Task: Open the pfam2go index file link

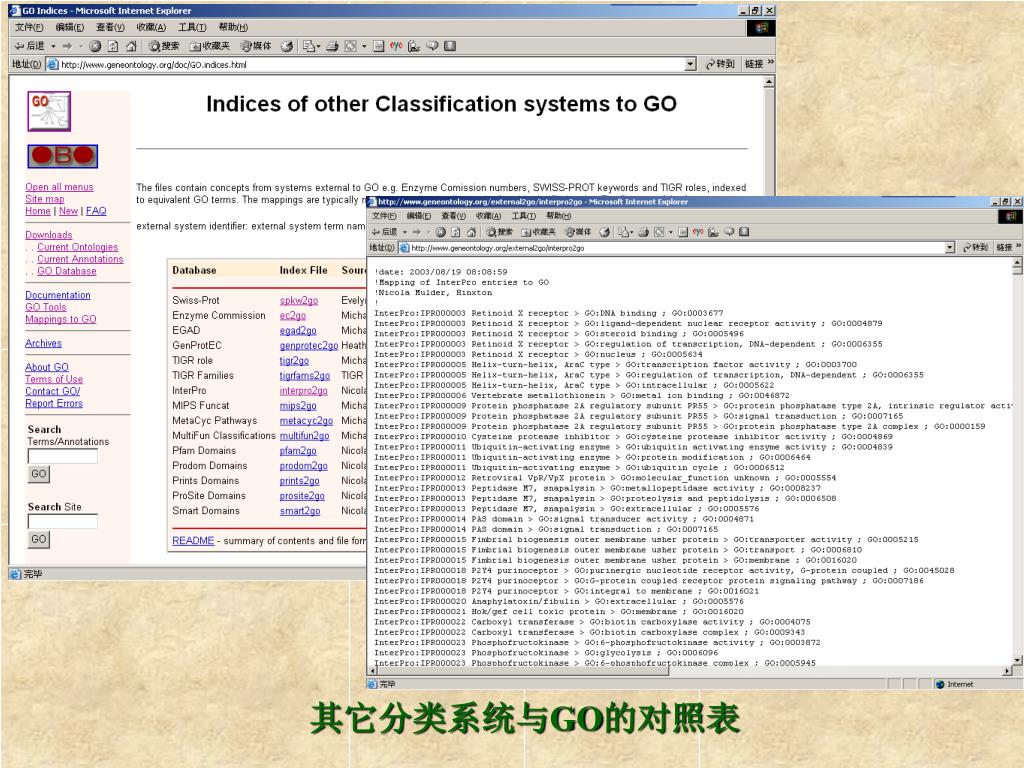Action: click(x=298, y=451)
